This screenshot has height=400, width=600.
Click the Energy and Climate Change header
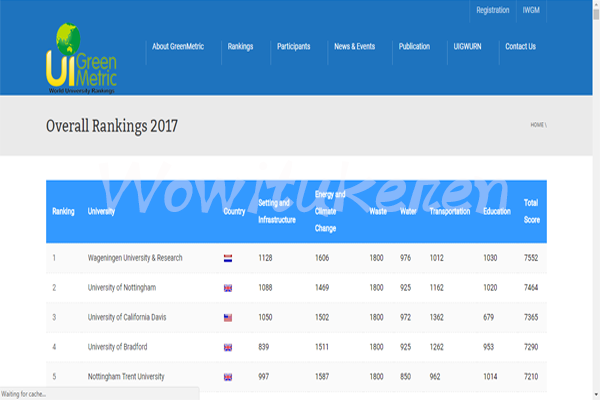click(x=330, y=211)
